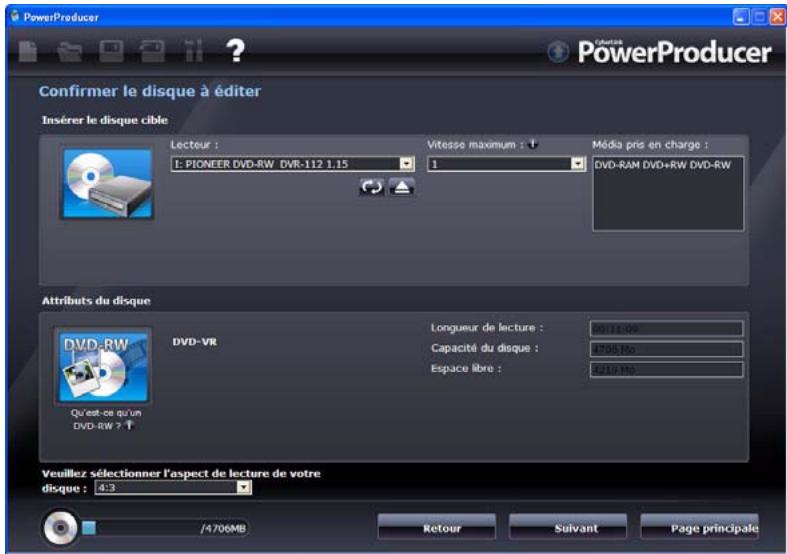Click the Save As toolbar icon
Screen dimensions: 787x554
pyautogui.click(x=153, y=51)
